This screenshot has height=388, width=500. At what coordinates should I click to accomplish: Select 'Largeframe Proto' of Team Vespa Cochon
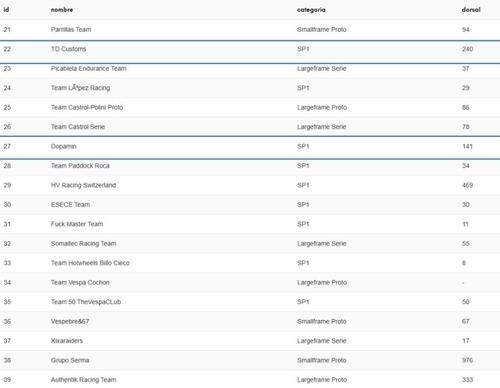tap(322, 282)
